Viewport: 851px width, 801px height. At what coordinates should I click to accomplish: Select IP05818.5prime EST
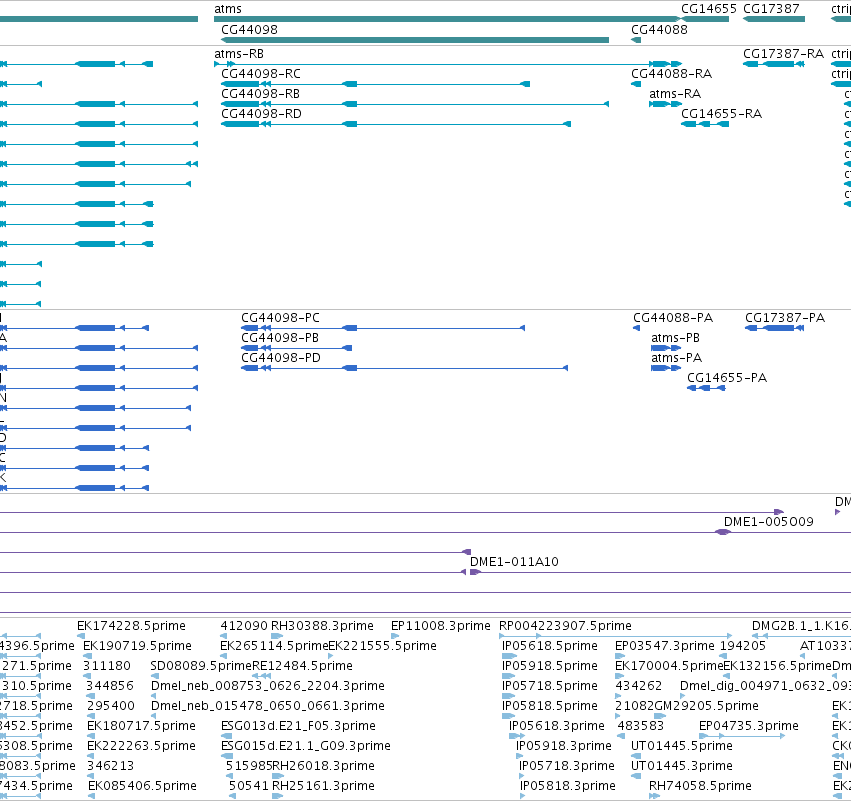pos(550,706)
